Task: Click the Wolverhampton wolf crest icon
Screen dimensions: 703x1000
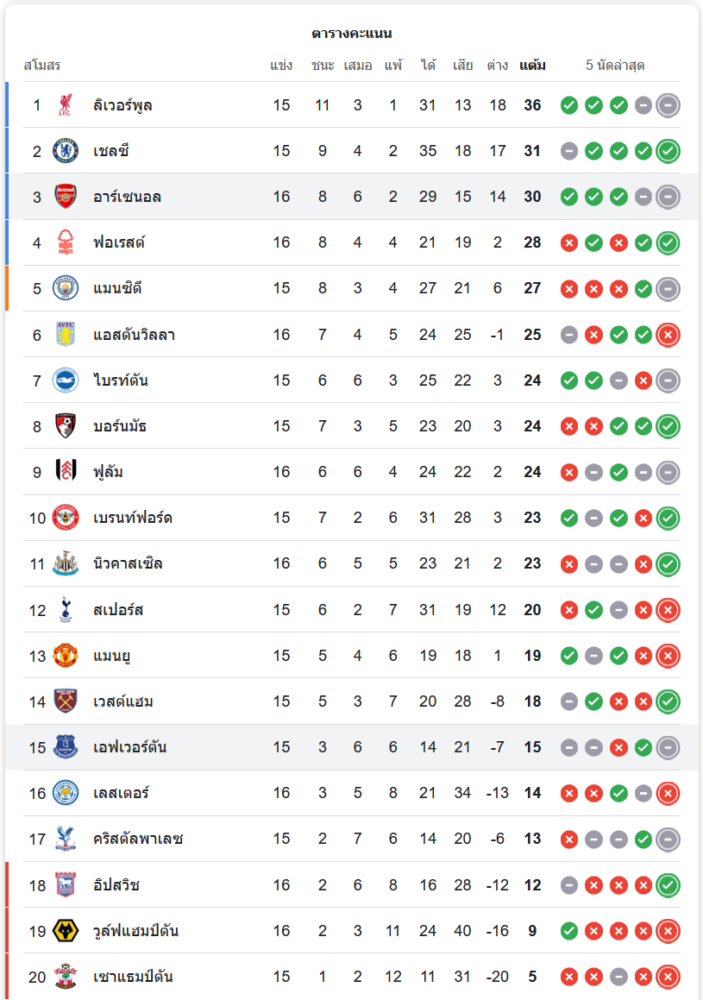Action: coord(65,931)
